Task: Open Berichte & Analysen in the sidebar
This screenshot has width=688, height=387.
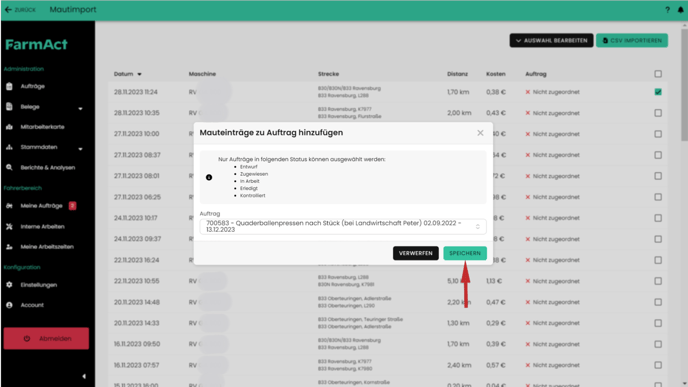Action: point(47,167)
